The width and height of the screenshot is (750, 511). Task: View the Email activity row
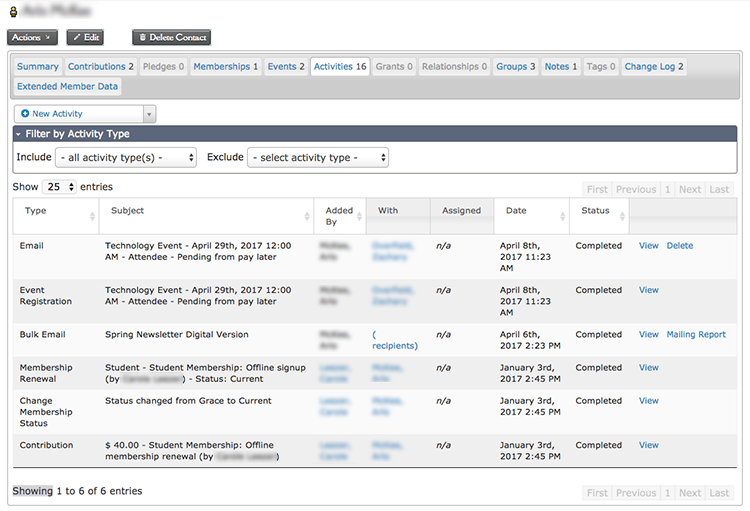point(649,245)
